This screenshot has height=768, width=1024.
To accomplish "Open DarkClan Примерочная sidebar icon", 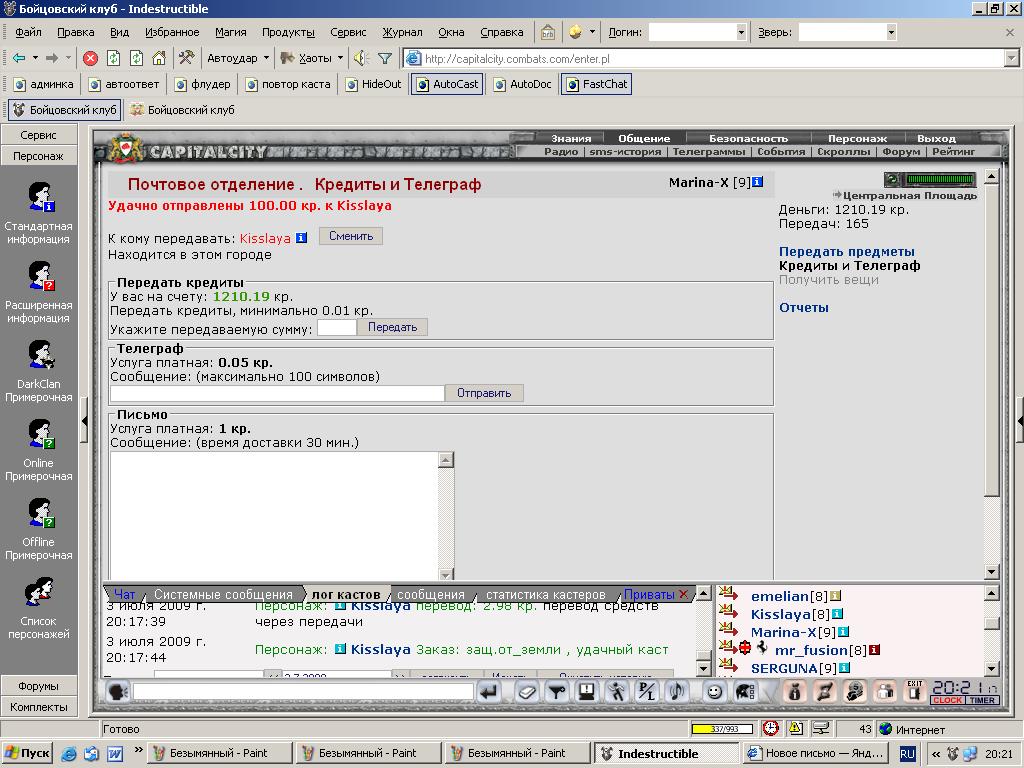I will click(39, 355).
